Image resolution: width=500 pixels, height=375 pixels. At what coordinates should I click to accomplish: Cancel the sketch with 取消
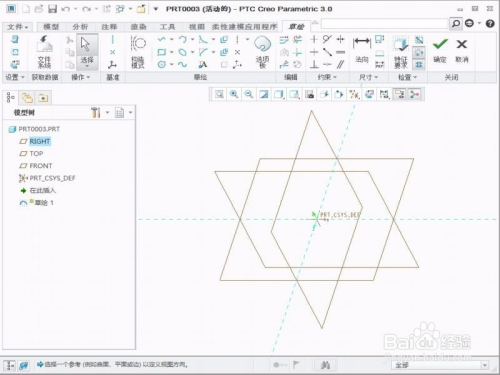[462, 50]
